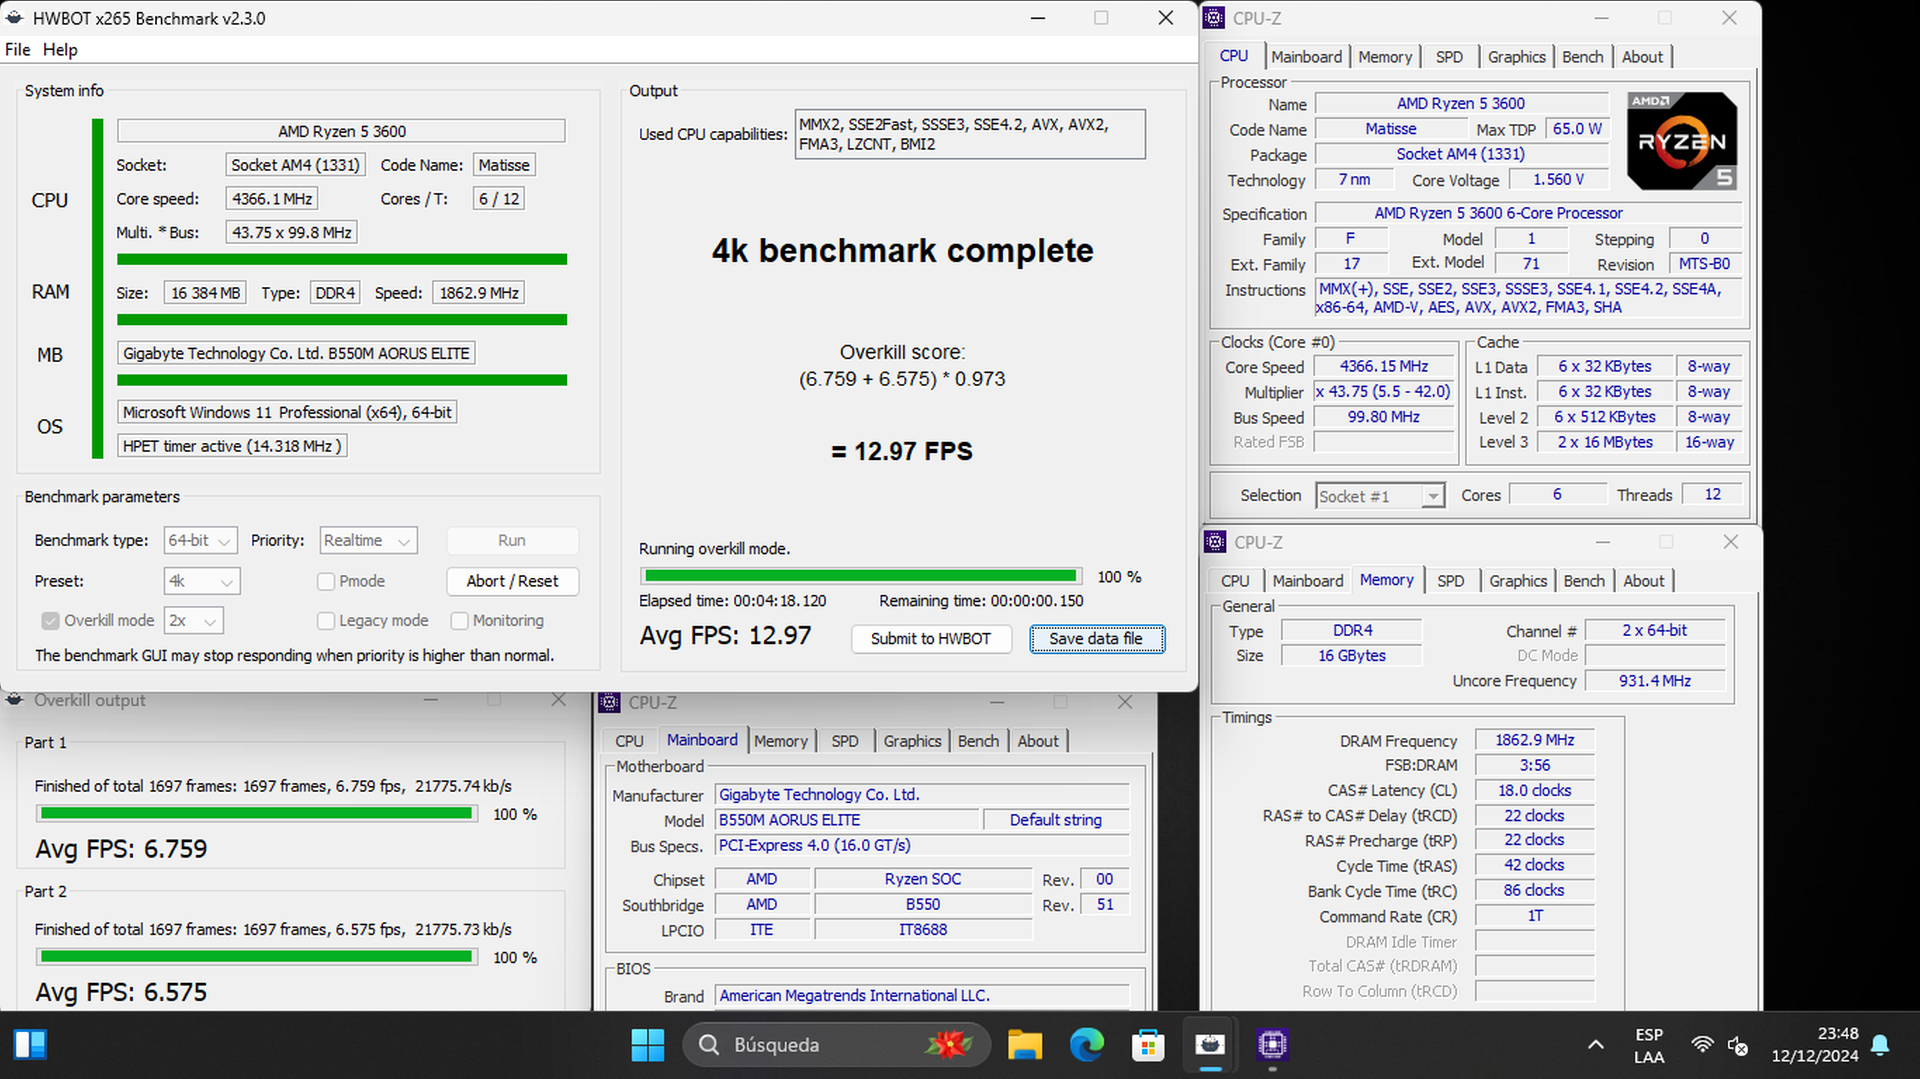This screenshot has width=1920, height=1079.
Task: Open File Explorer from the taskbar
Action: [1025, 1045]
